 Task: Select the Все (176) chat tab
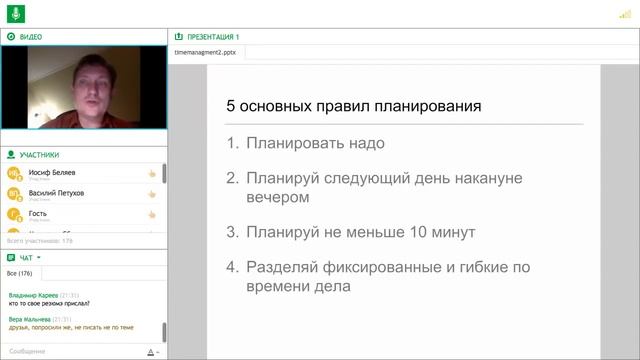[20, 273]
